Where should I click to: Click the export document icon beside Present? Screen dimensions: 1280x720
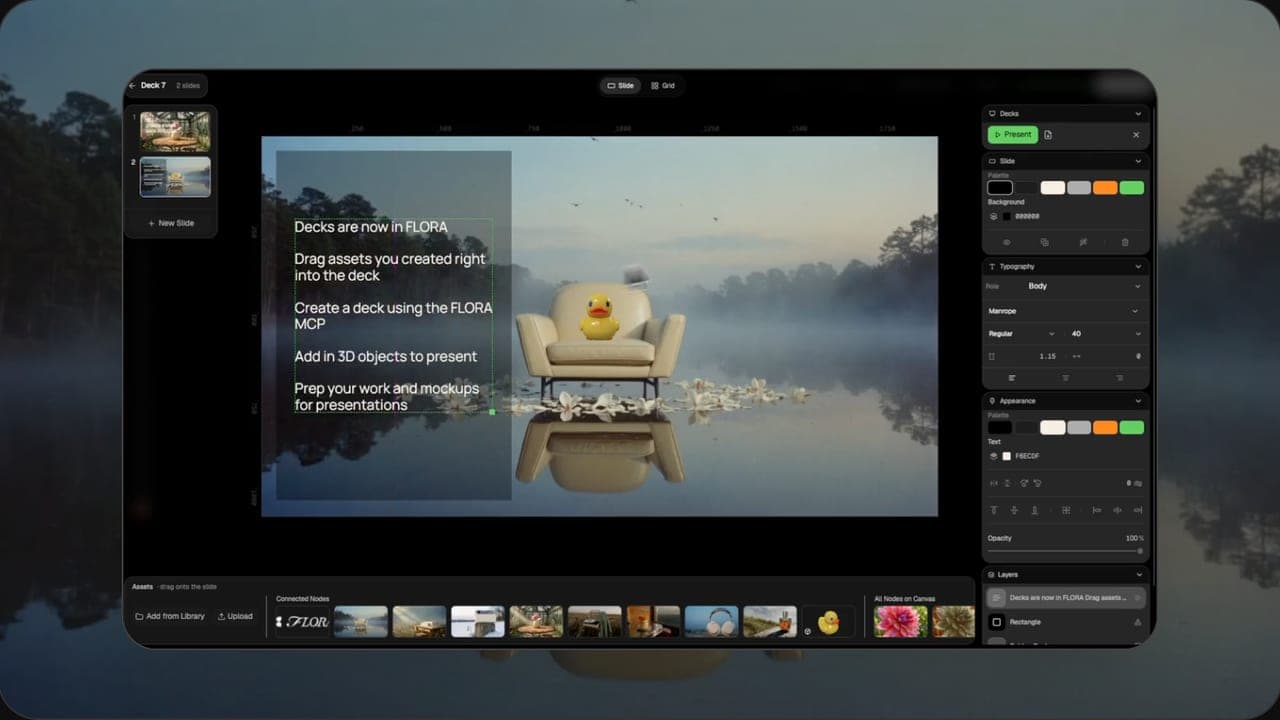(1048, 135)
